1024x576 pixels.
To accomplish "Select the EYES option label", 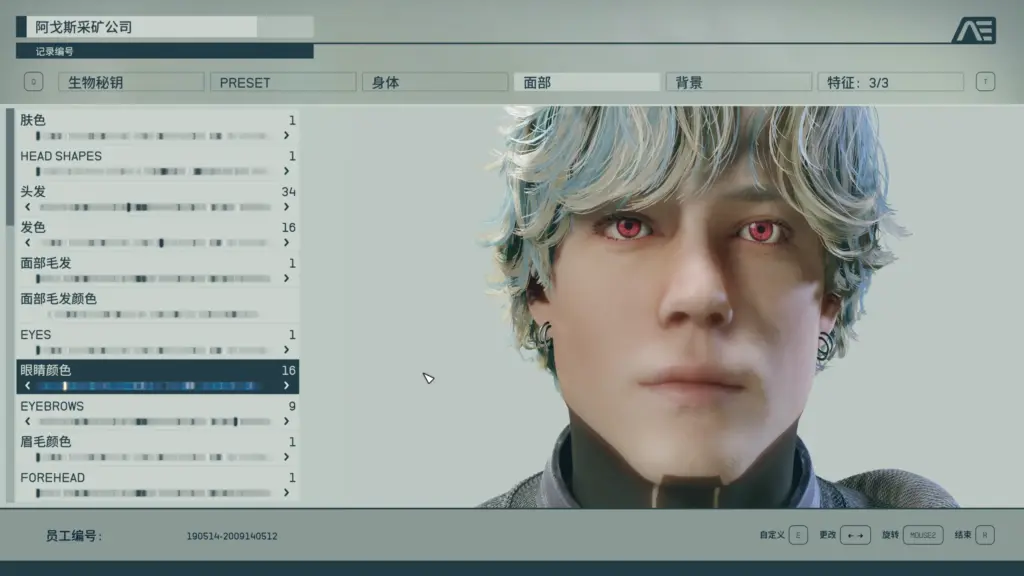I will pyautogui.click(x=35, y=334).
